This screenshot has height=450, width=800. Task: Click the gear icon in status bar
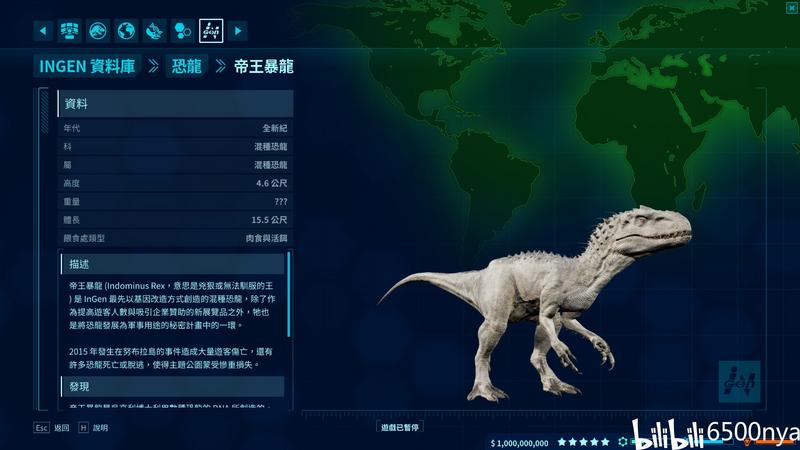622,442
